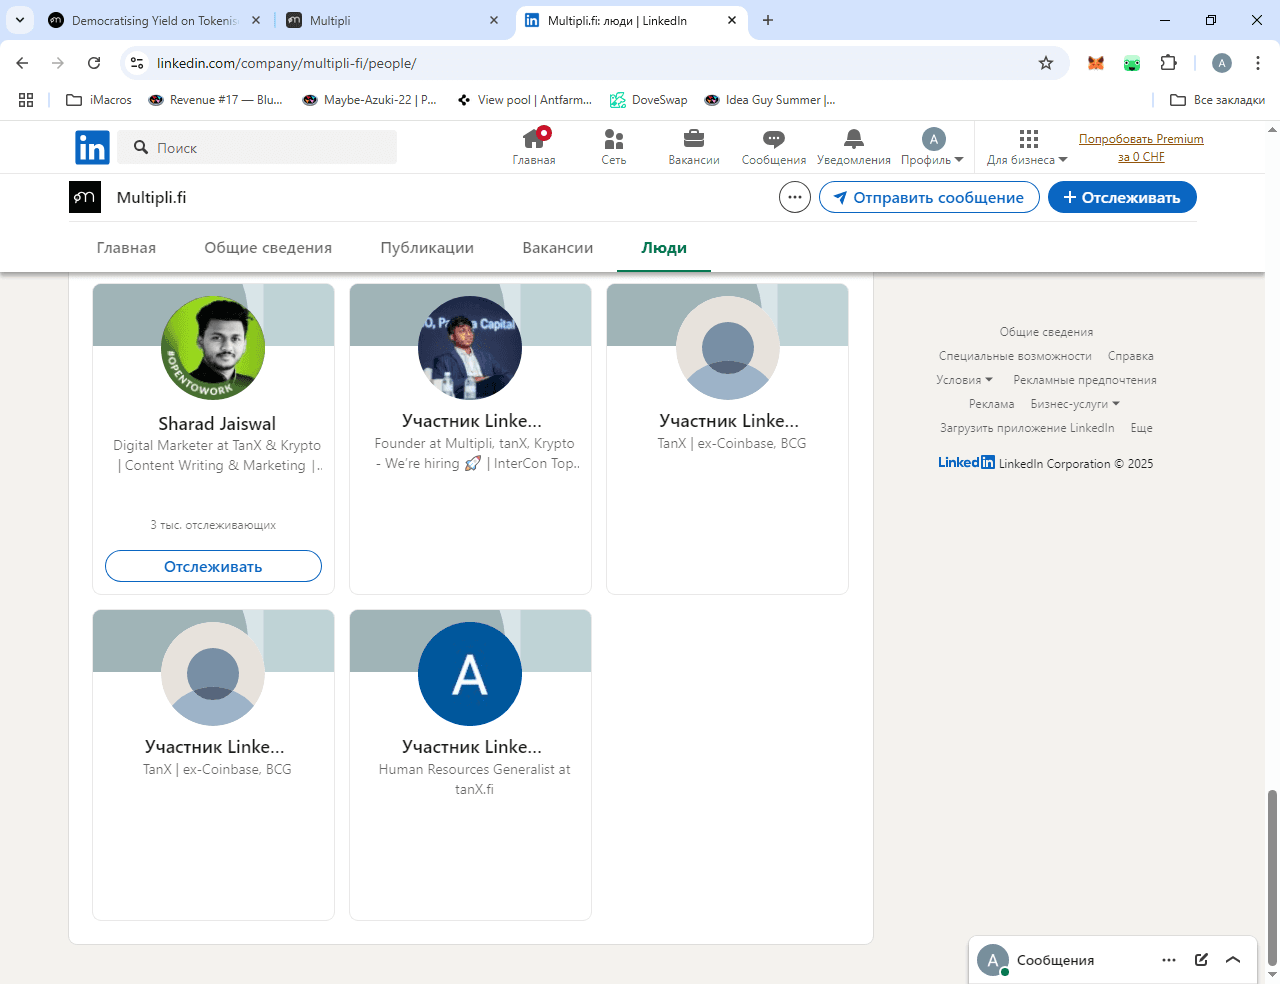This screenshot has width=1280, height=984.
Task: Click Специальные возможности footer link
Action: tap(1015, 356)
